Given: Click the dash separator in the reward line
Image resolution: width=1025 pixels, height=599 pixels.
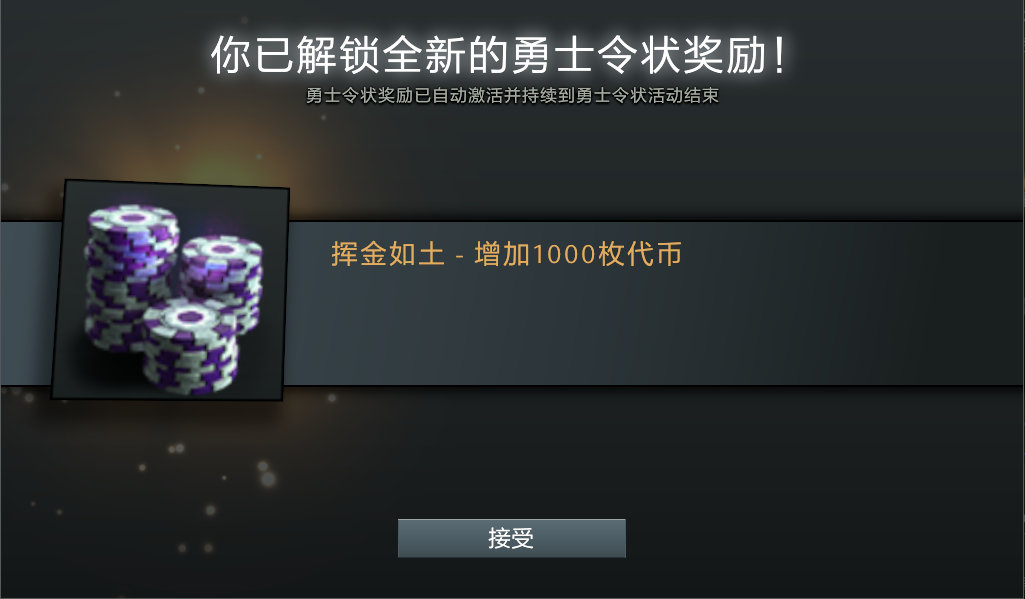Looking at the screenshot, I should coord(460,255).
